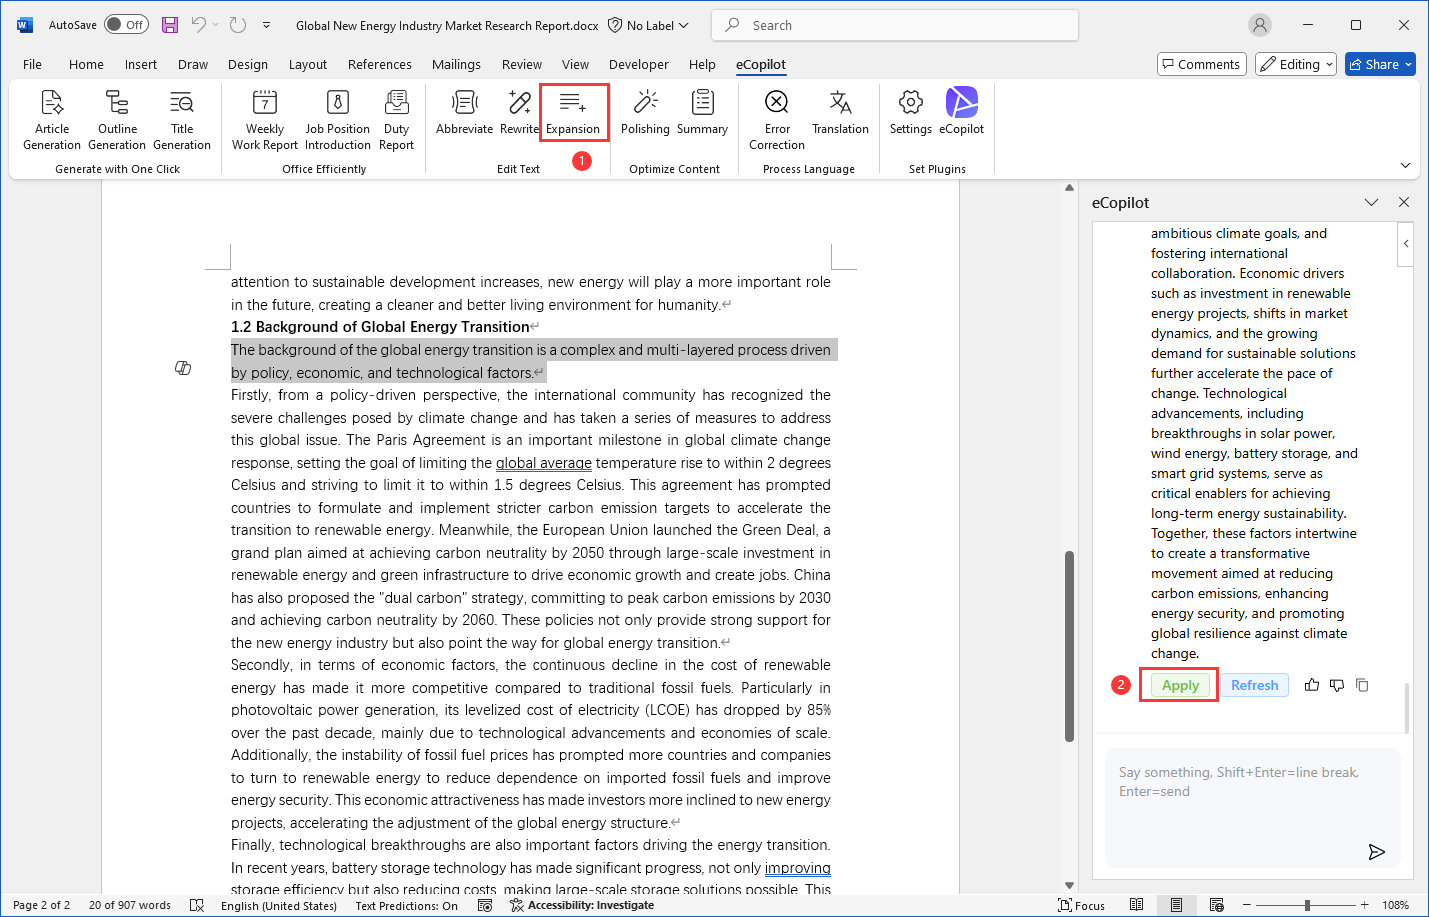Copy the eCopilot response text
Viewport: 1429px width, 917px height.
1362,685
